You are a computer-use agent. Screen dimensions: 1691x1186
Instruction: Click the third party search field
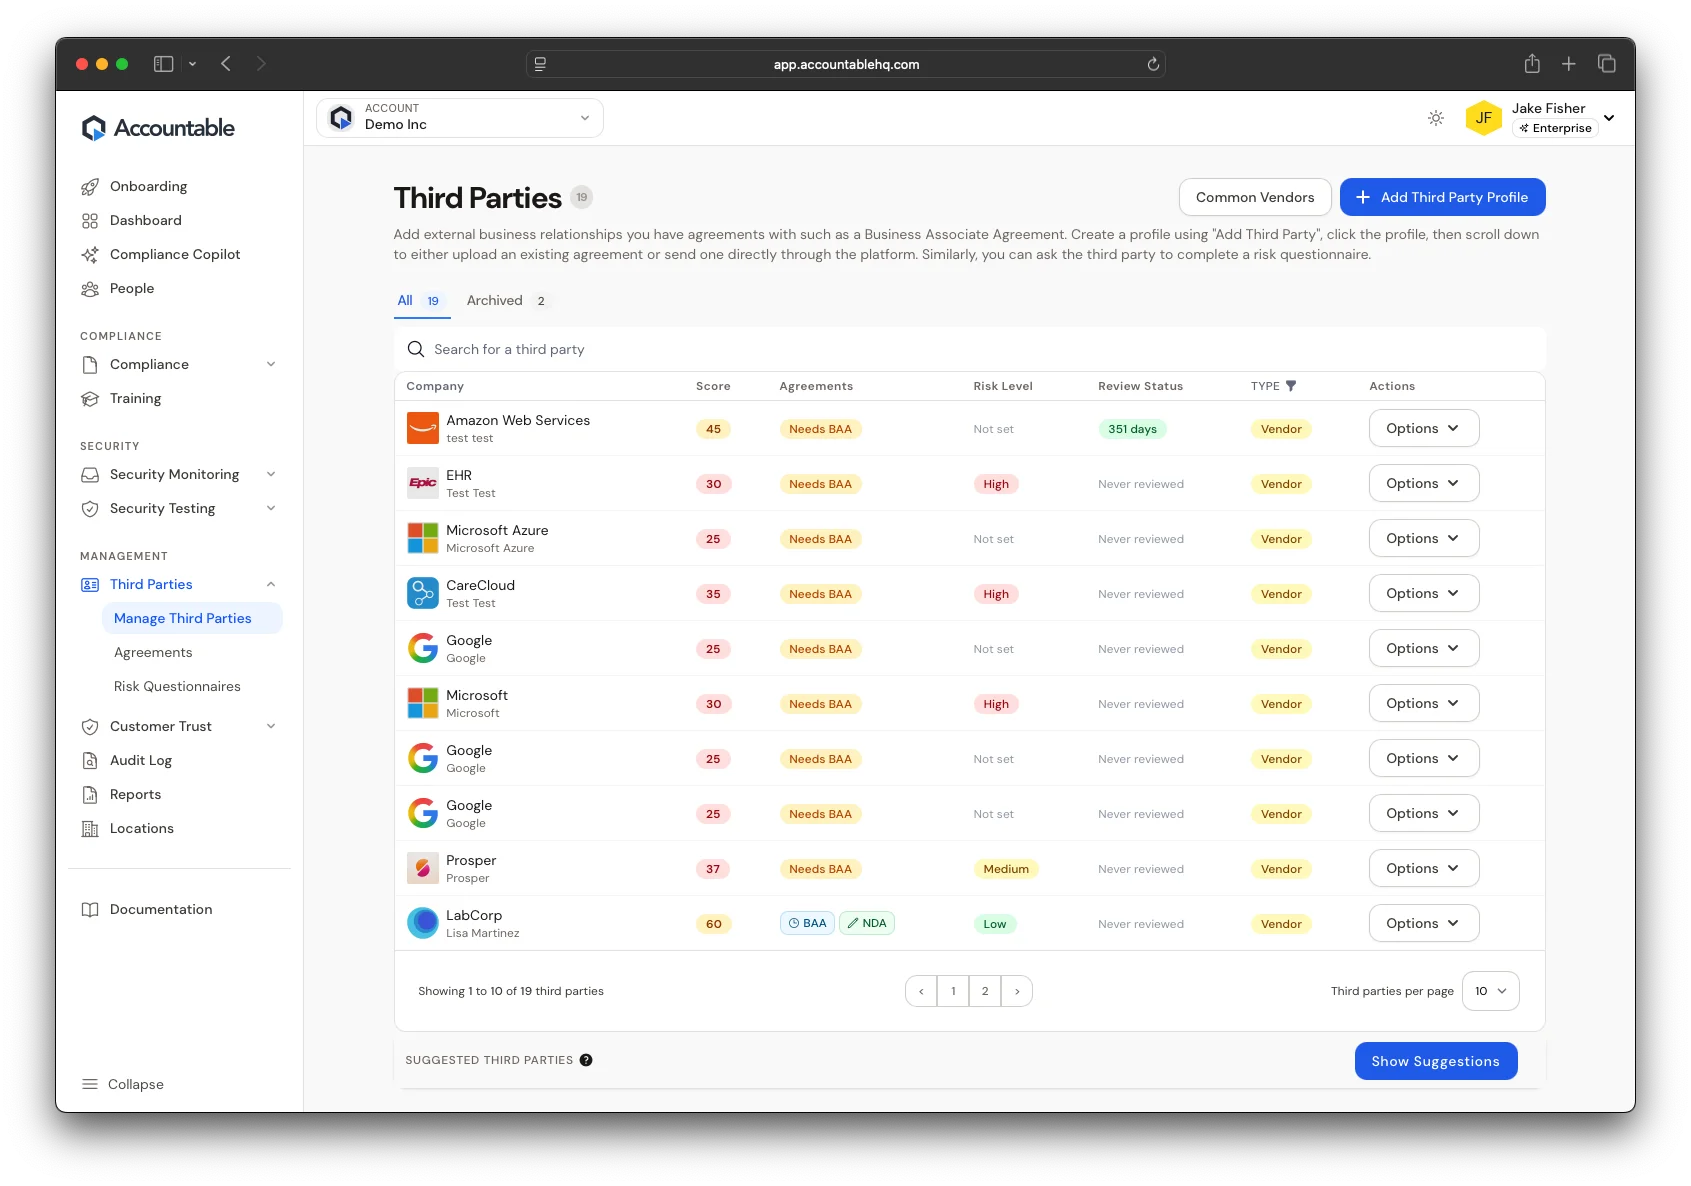pos(968,349)
